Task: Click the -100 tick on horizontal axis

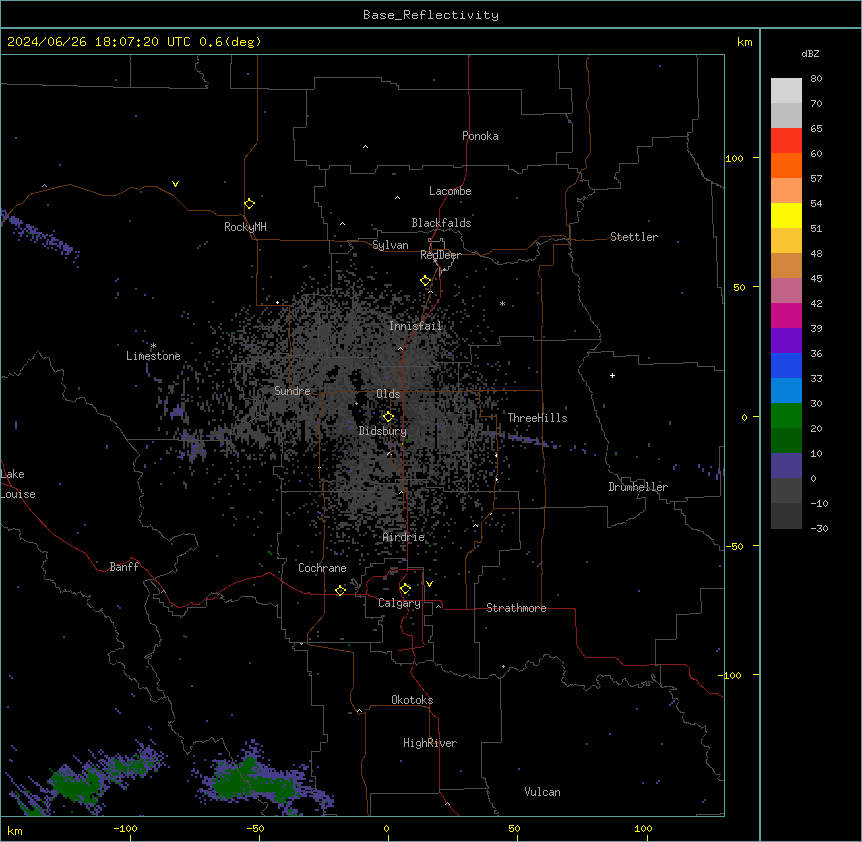Action: (126, 828)
